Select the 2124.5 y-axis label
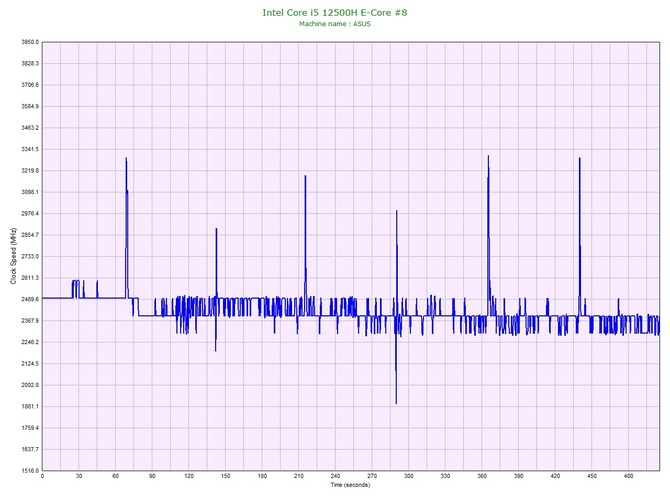 point(30,364)
